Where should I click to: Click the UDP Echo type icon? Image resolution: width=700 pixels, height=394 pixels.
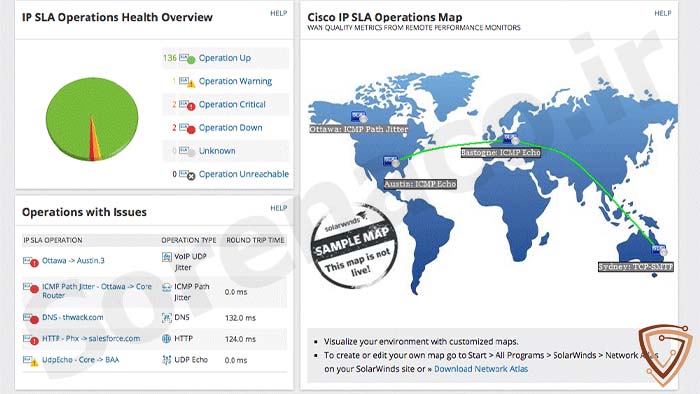click(x=167, y=360)
